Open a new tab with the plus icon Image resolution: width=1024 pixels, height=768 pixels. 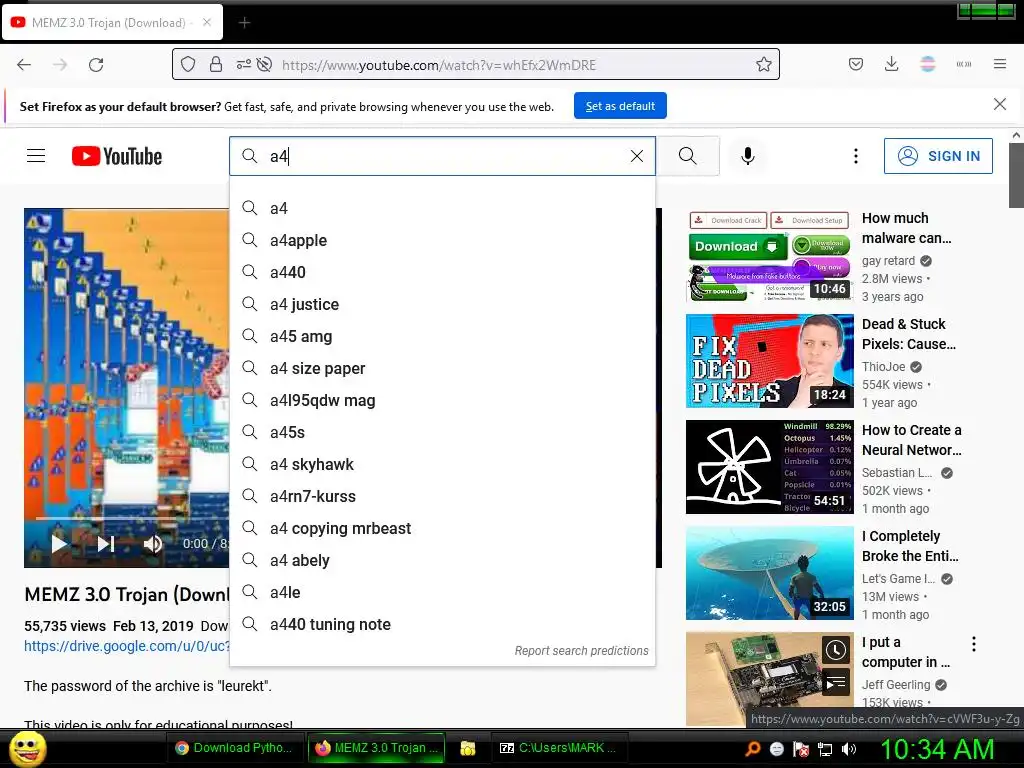(x=244, y=23)
